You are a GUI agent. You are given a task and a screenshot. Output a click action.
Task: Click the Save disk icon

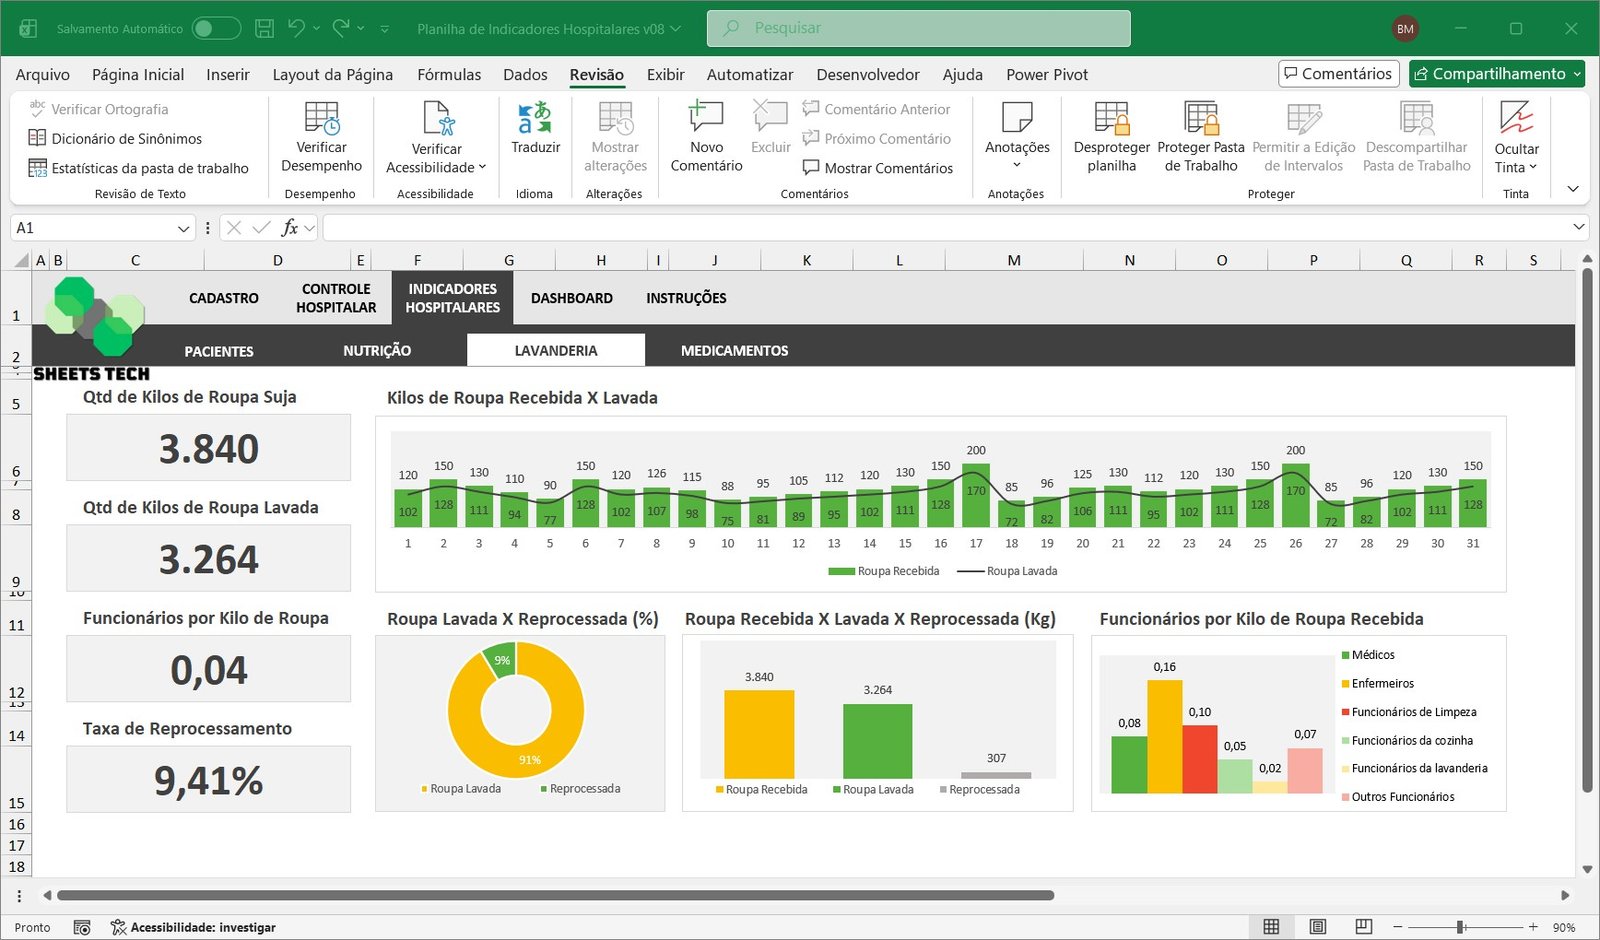(265, 29)
